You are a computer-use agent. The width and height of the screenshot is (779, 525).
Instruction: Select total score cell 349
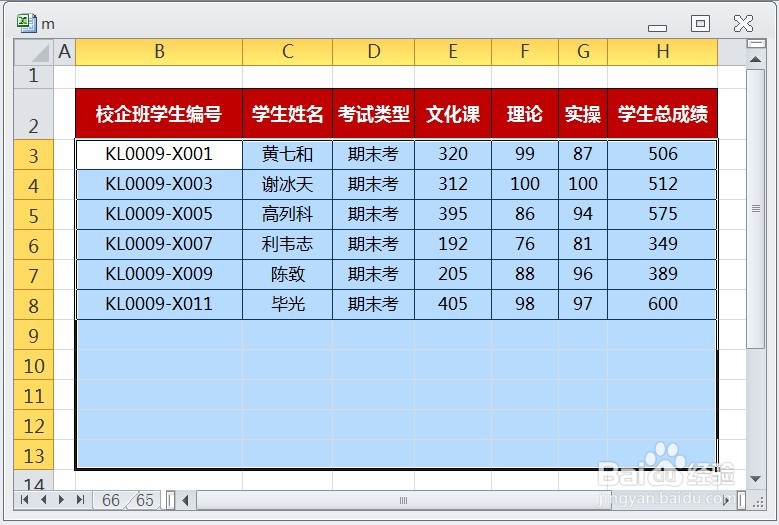[663, 244]
